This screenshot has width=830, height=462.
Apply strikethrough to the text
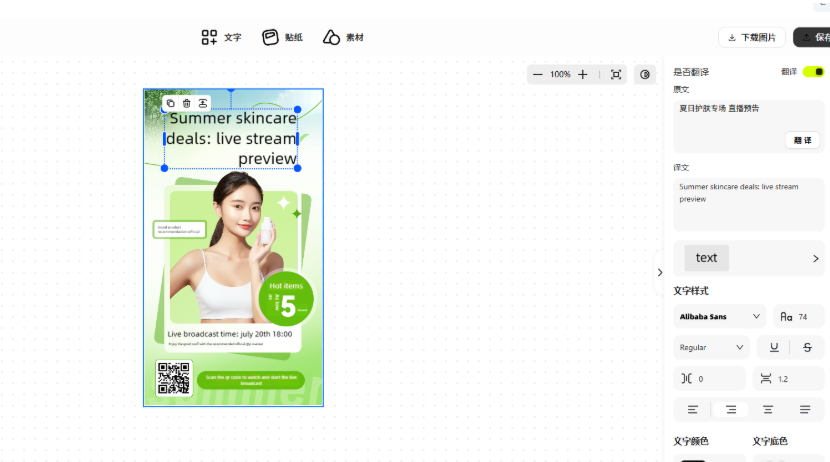point(807,347)
